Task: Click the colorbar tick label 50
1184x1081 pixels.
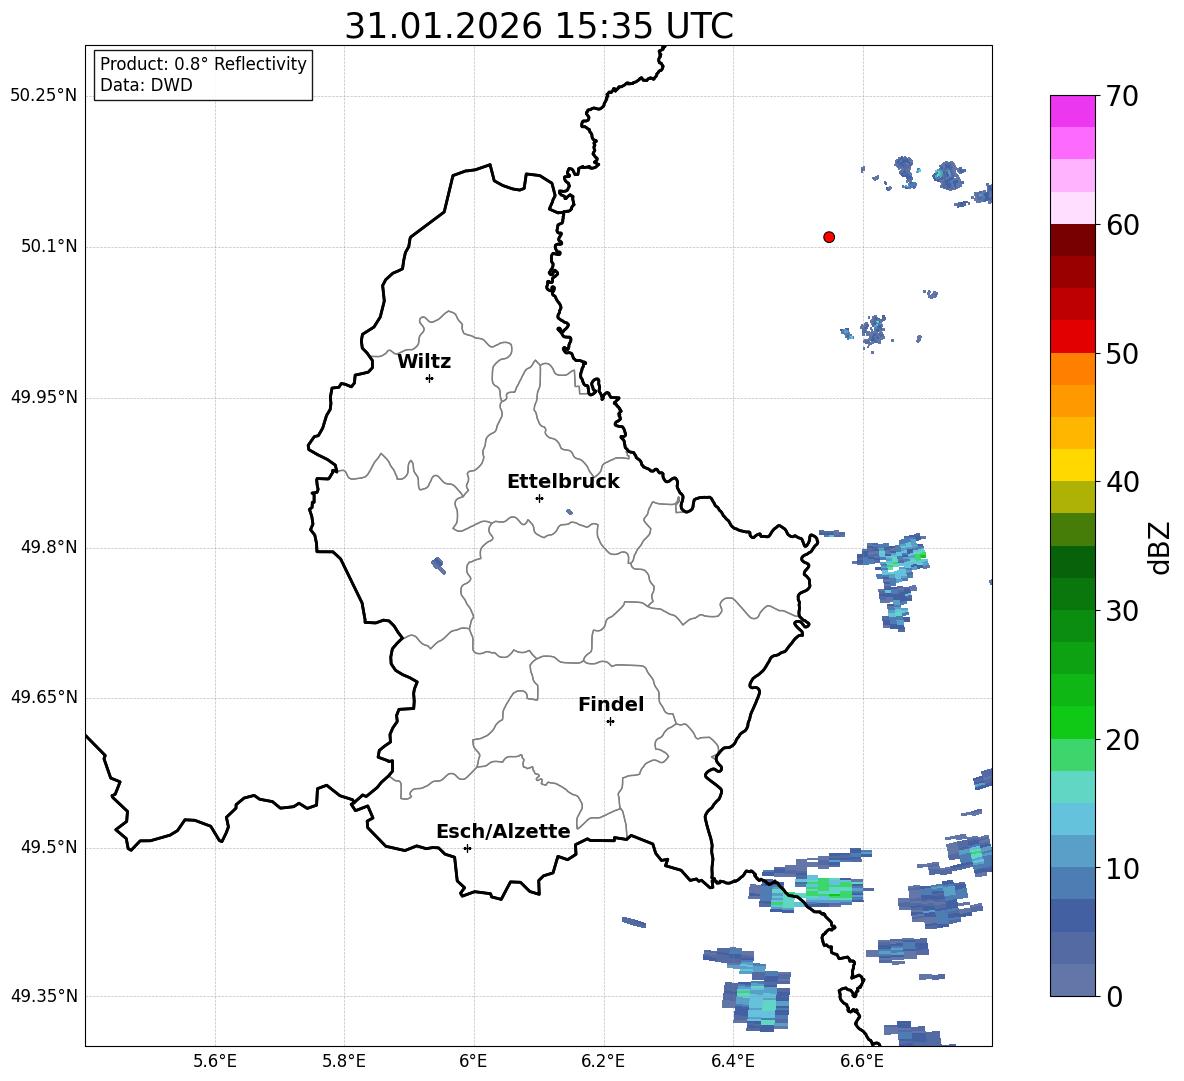Action: point(1123,354)
